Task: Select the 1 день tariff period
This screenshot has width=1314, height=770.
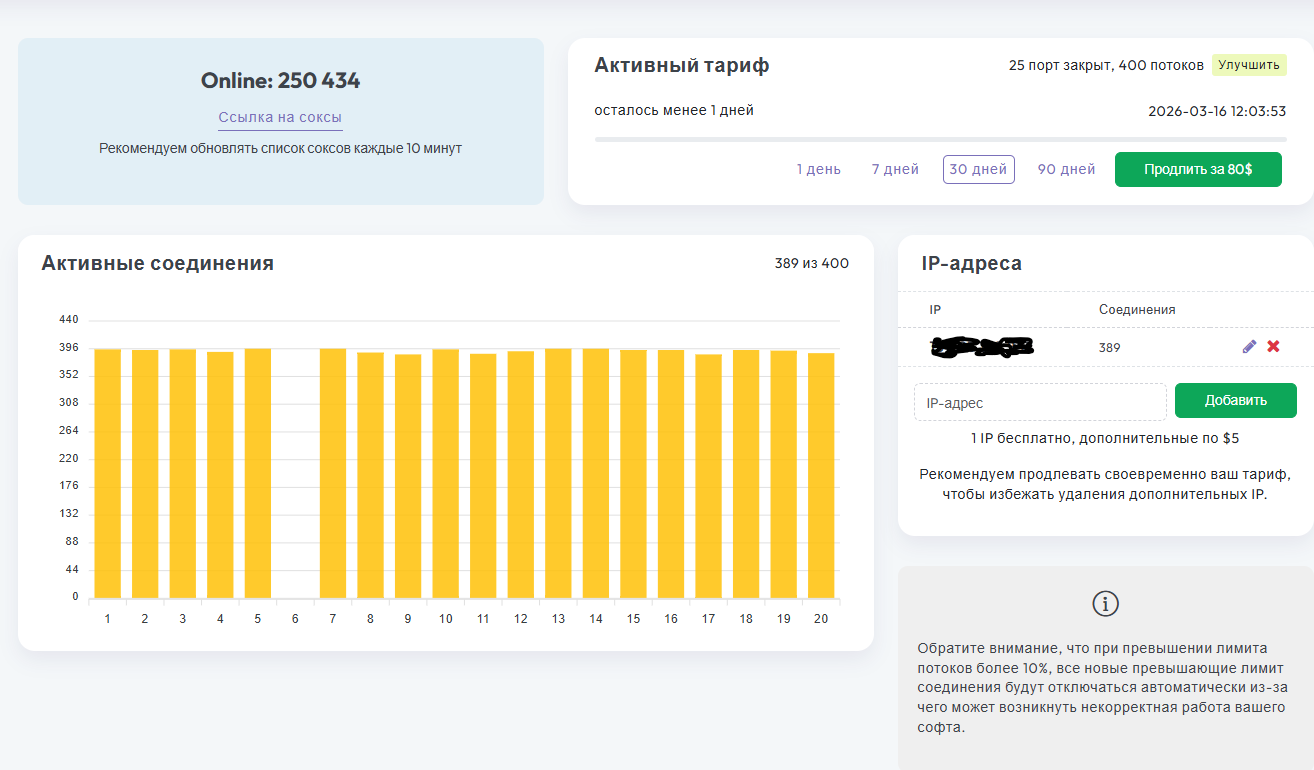Action: point(818,170)
